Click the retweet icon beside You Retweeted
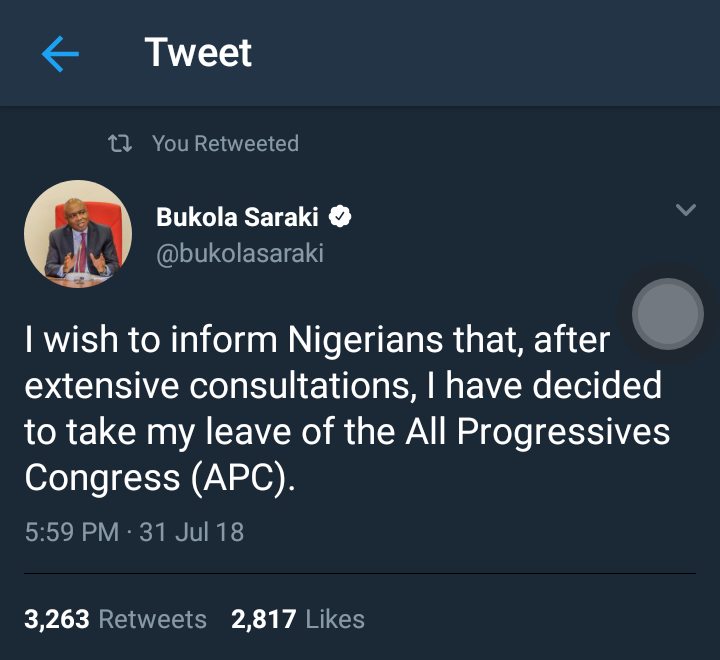This screenshot has height=660, width=720. [x=120, y=144]
